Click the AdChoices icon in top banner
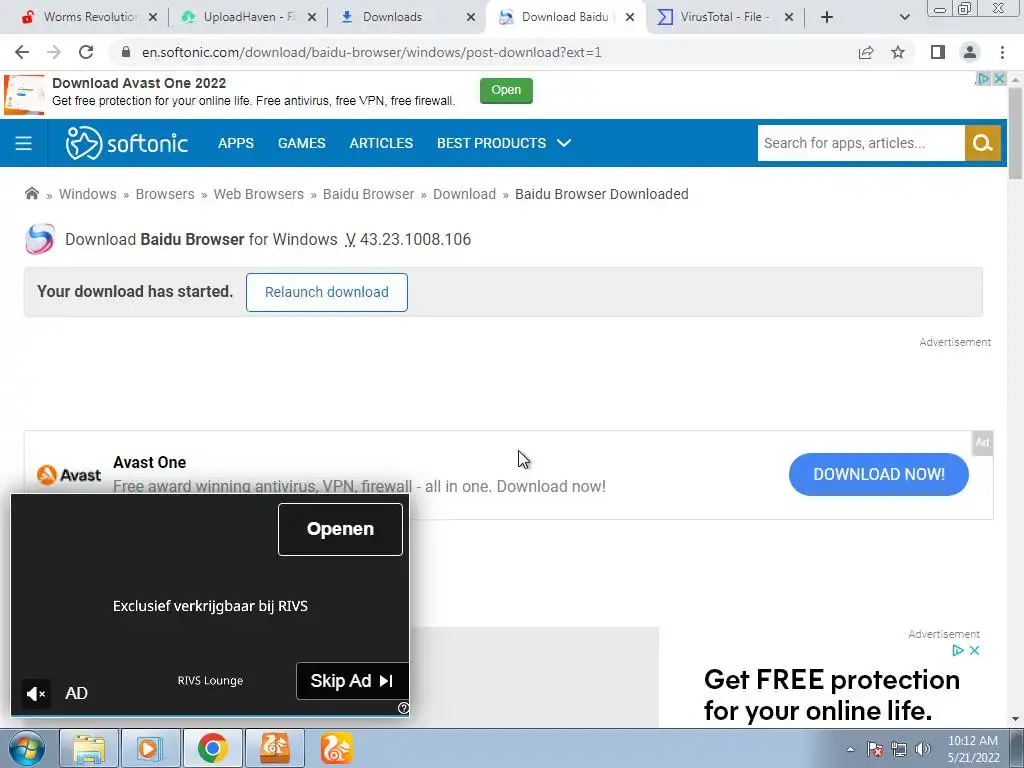 983,79
